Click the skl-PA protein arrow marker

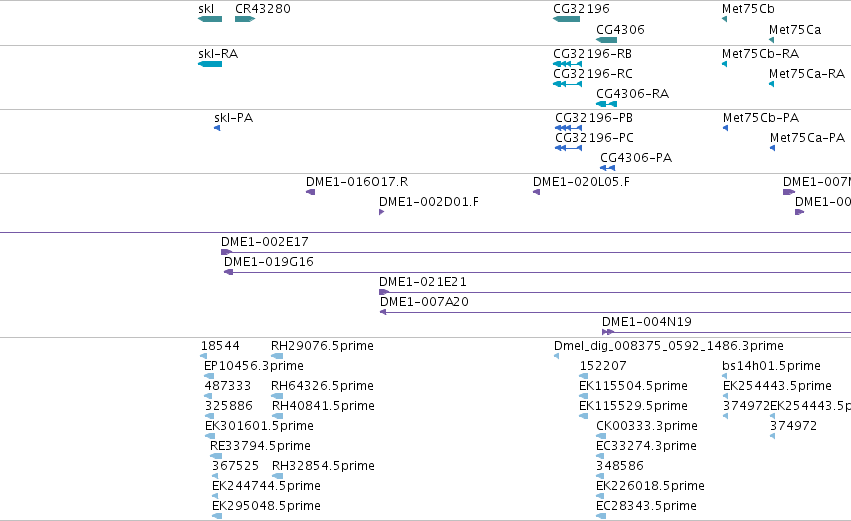217,128
